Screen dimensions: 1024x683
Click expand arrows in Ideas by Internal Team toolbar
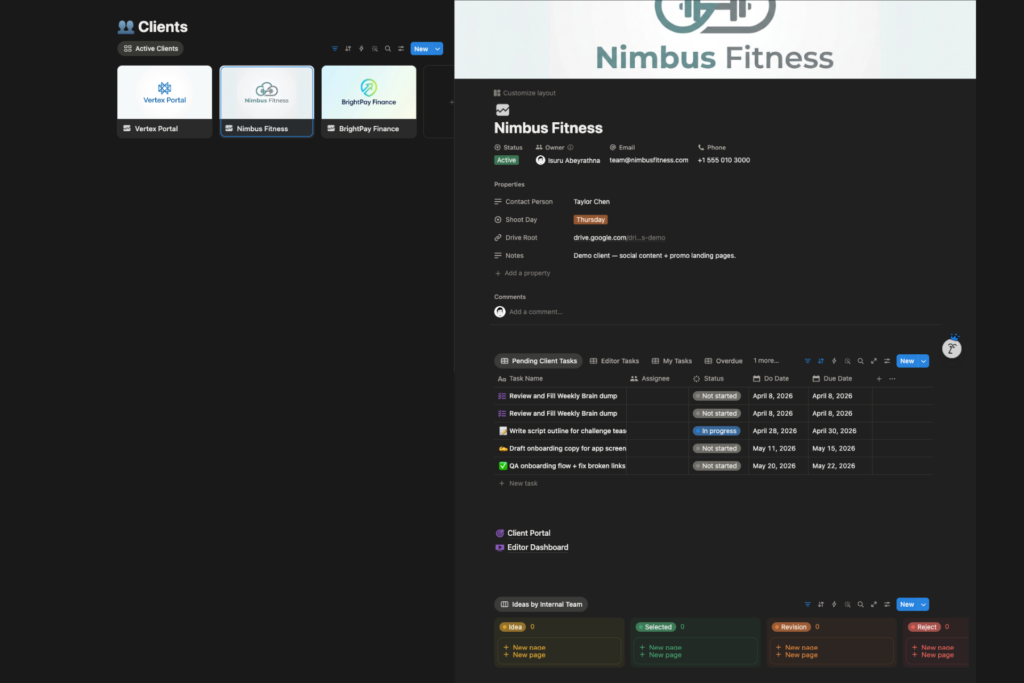[874, 605]
